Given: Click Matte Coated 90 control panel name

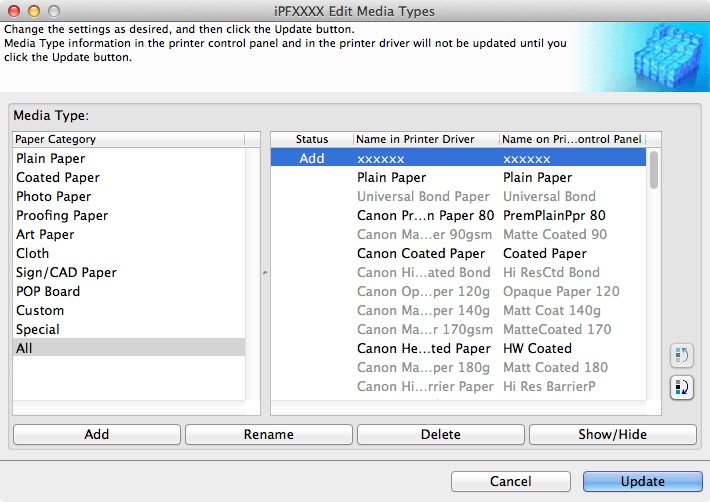Looking at the screenshot, I should click(x=555, y=234).
